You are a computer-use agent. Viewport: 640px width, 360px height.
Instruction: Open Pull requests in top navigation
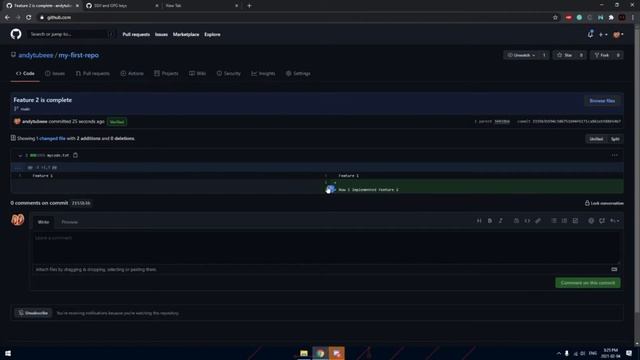click(136, 34)
